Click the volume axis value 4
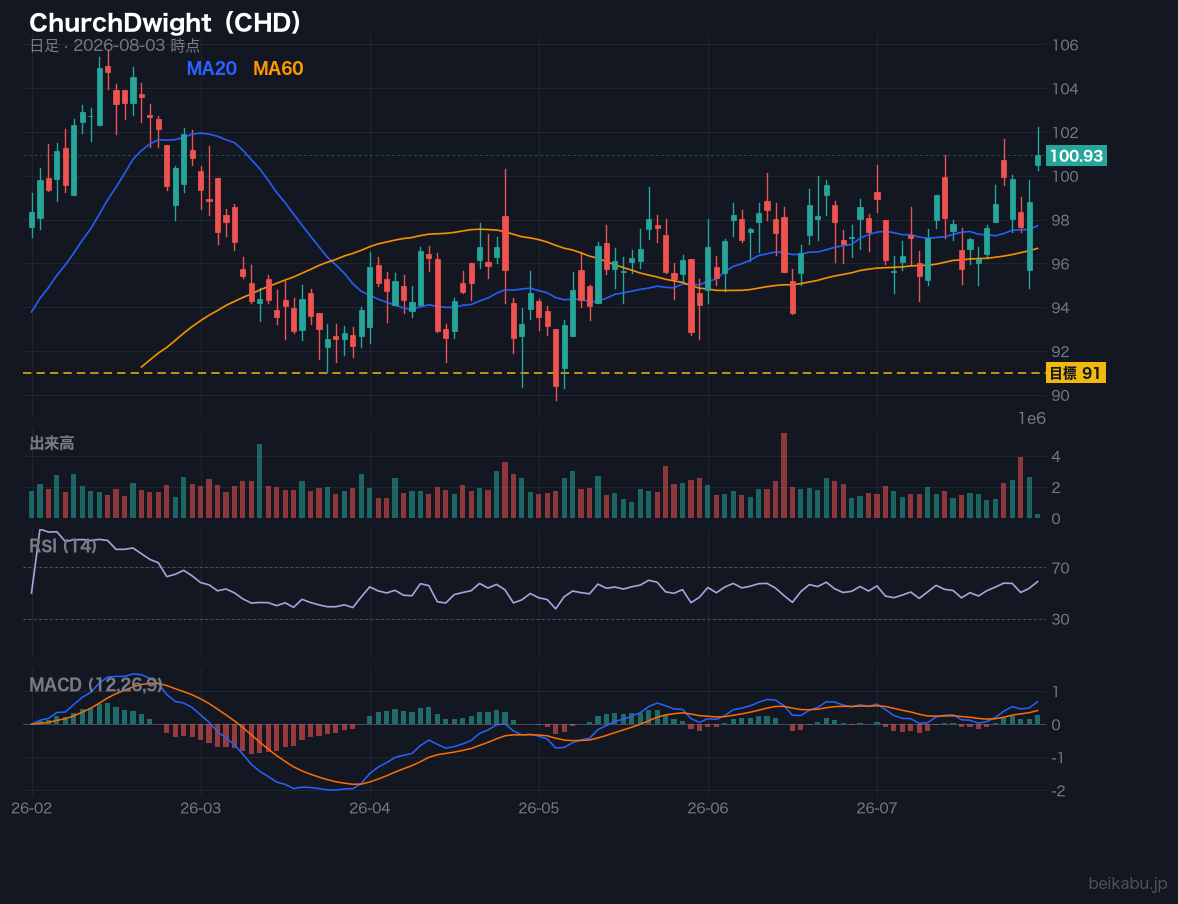Screen dimensions: 1178x904 [1056, 457]
